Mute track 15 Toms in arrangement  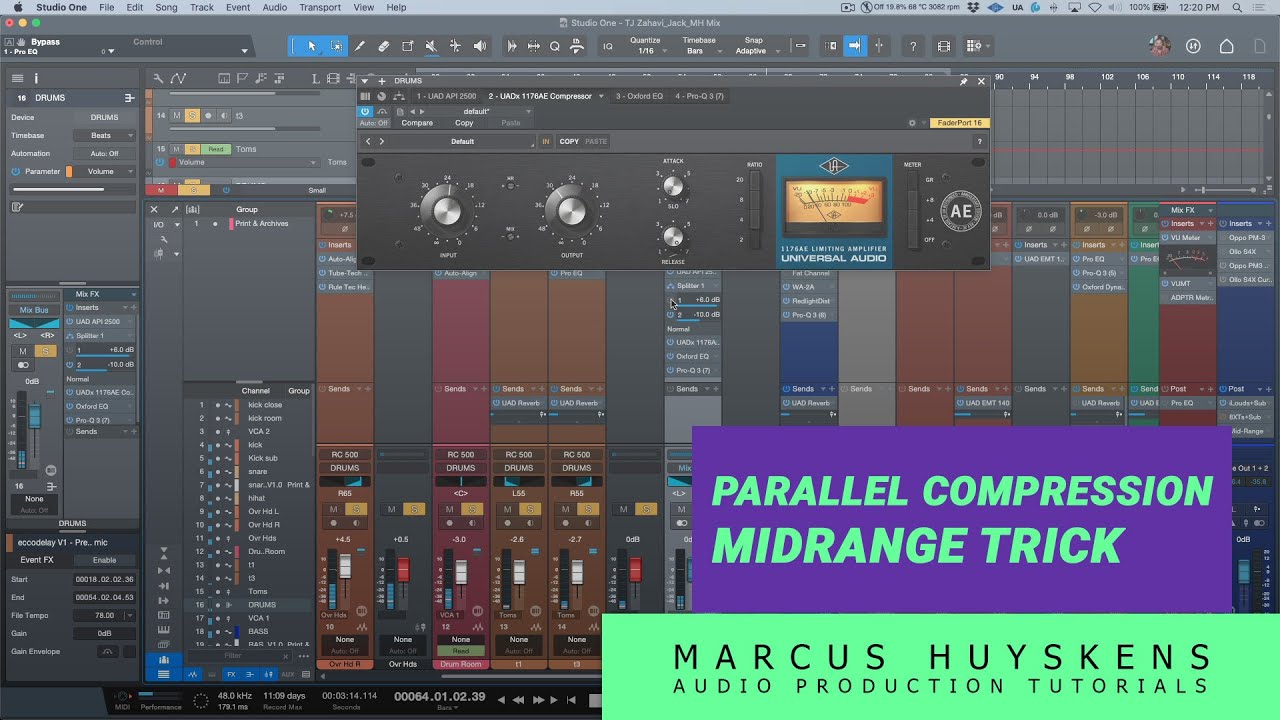tap(177, 149)
